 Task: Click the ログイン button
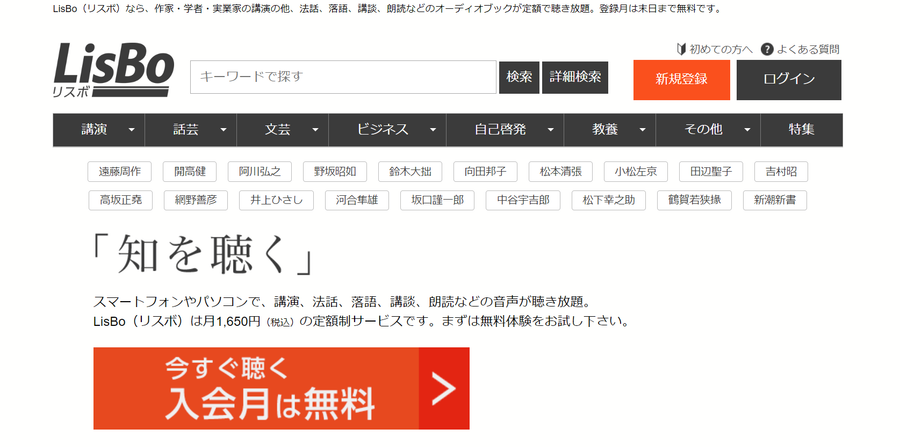click(789, 80)
